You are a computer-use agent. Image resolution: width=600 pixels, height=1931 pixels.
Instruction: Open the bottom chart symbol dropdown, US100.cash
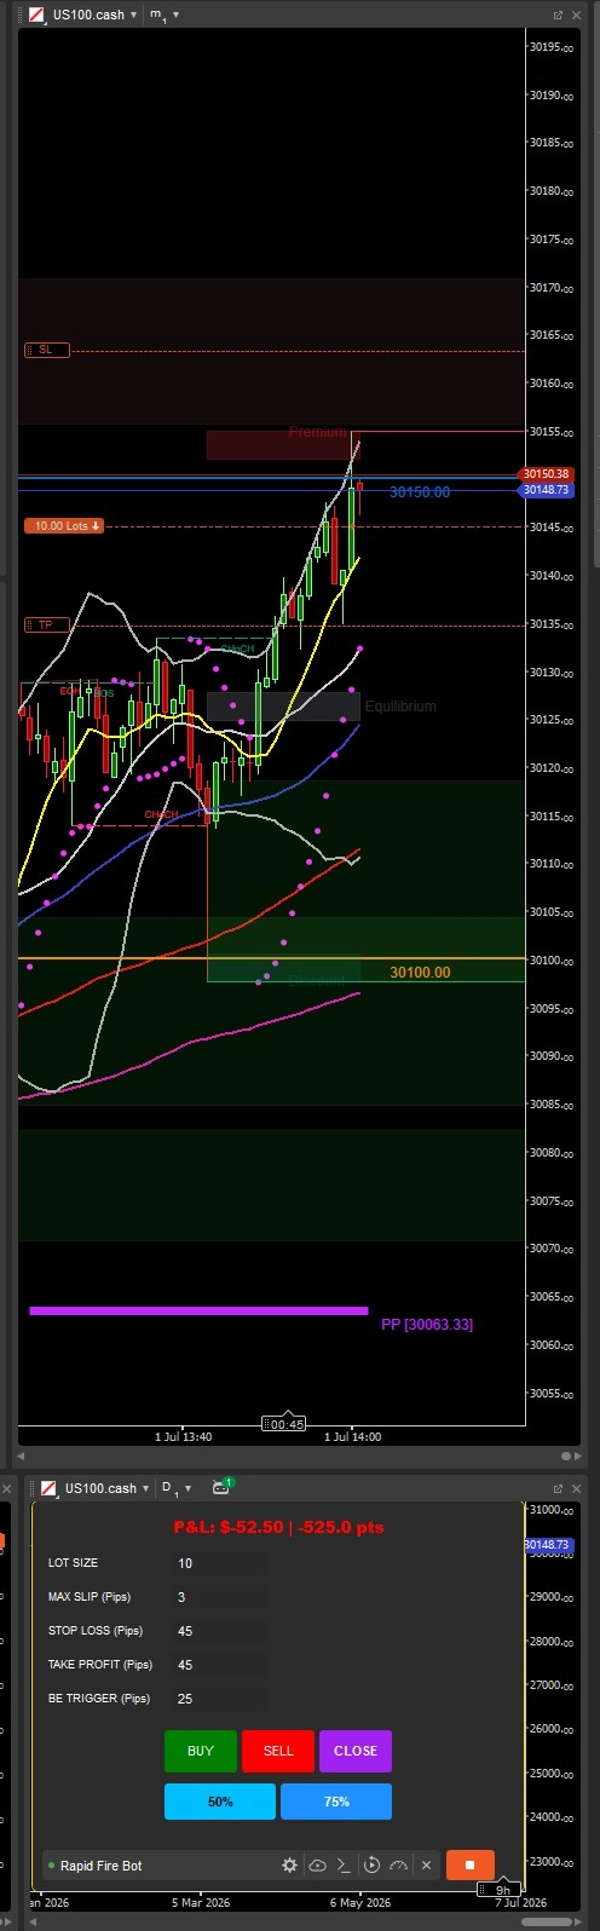click(107, 1488)
